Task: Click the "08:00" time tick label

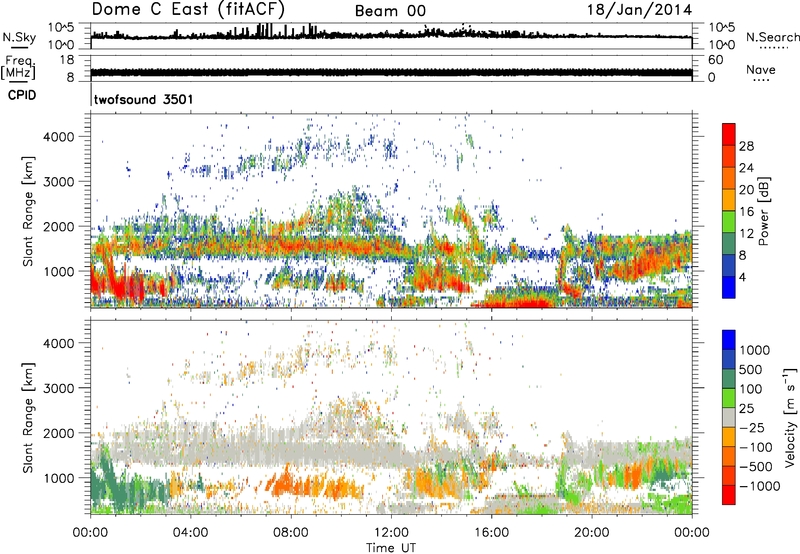Action: (291, 533)
